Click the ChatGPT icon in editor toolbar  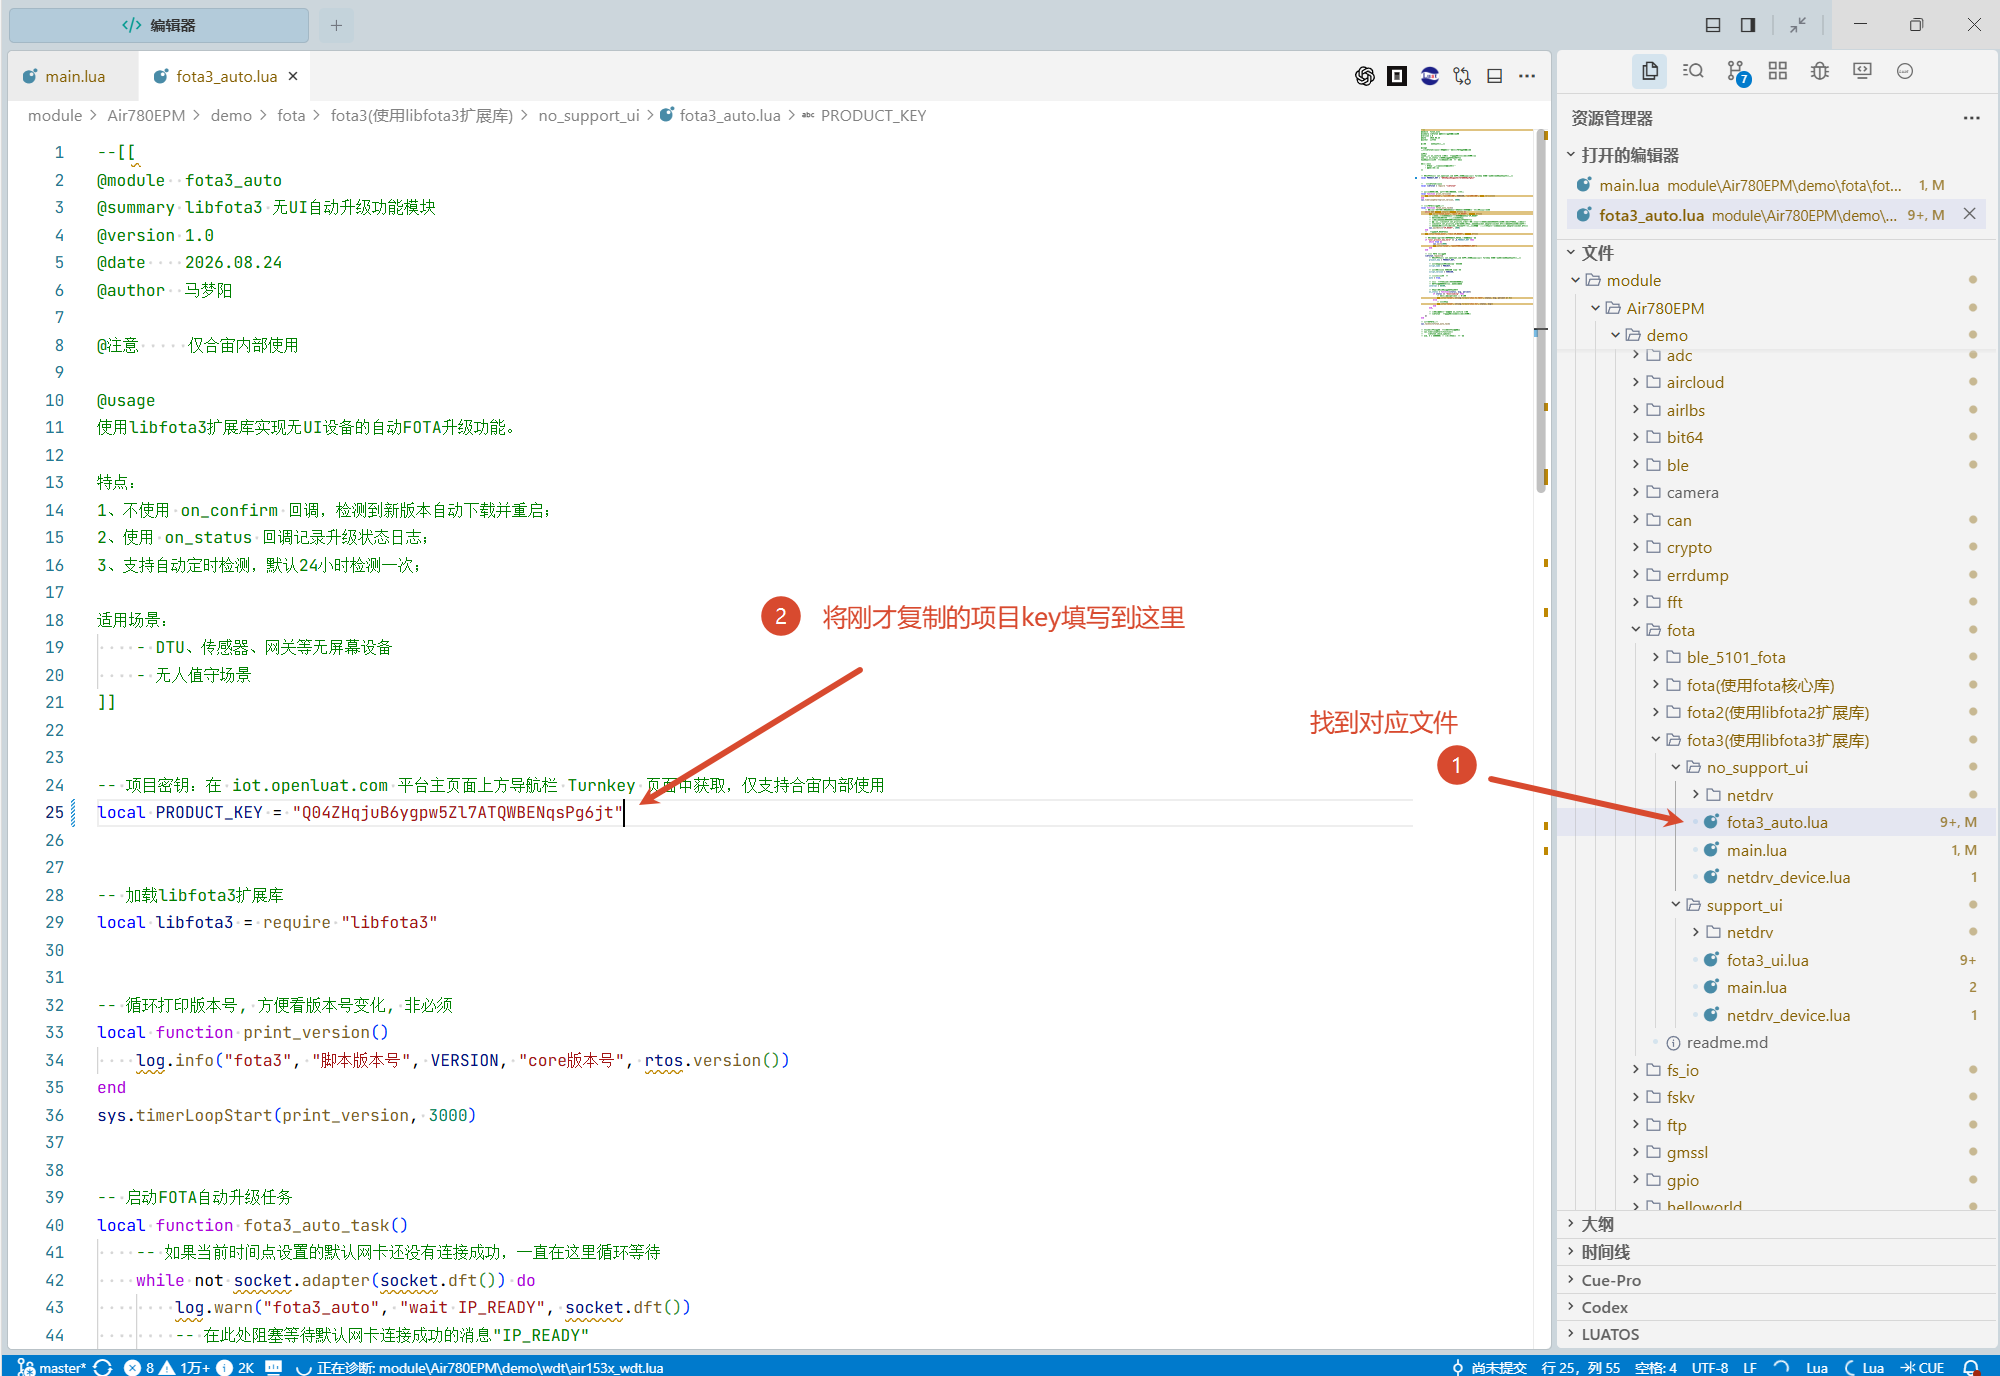[1364, 76]
